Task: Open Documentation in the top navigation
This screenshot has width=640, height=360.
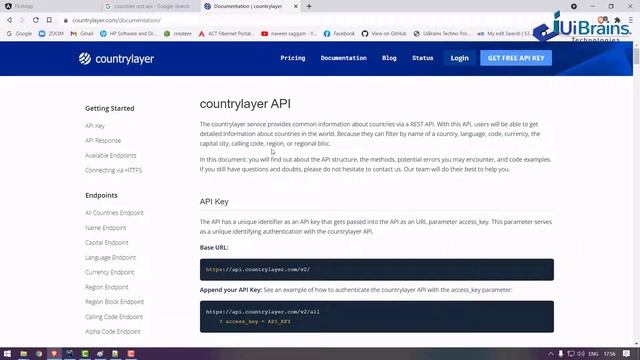Action: pyautogui.click(x=343, y=58)
